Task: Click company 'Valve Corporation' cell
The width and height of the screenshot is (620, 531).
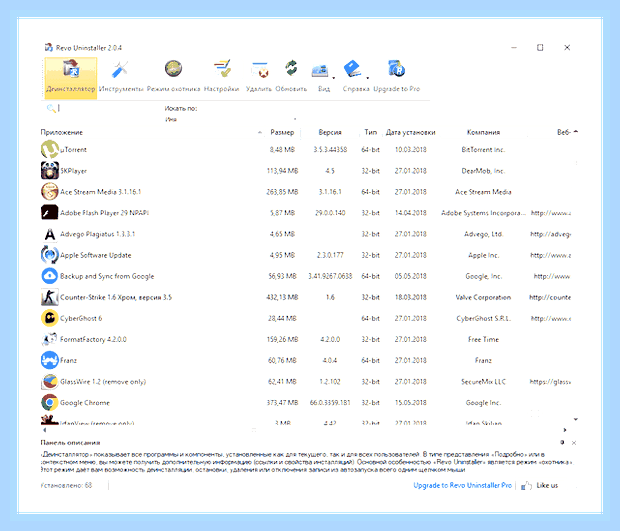Action: [x=483, y=297]
